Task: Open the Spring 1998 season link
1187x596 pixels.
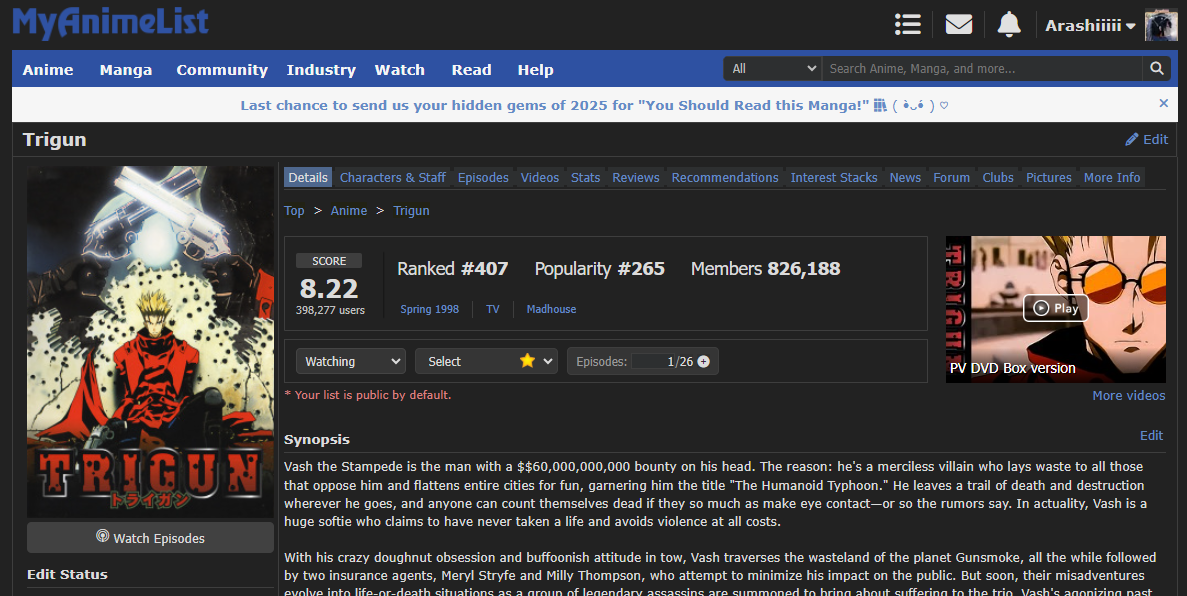Action: click(x=429, y=309)
